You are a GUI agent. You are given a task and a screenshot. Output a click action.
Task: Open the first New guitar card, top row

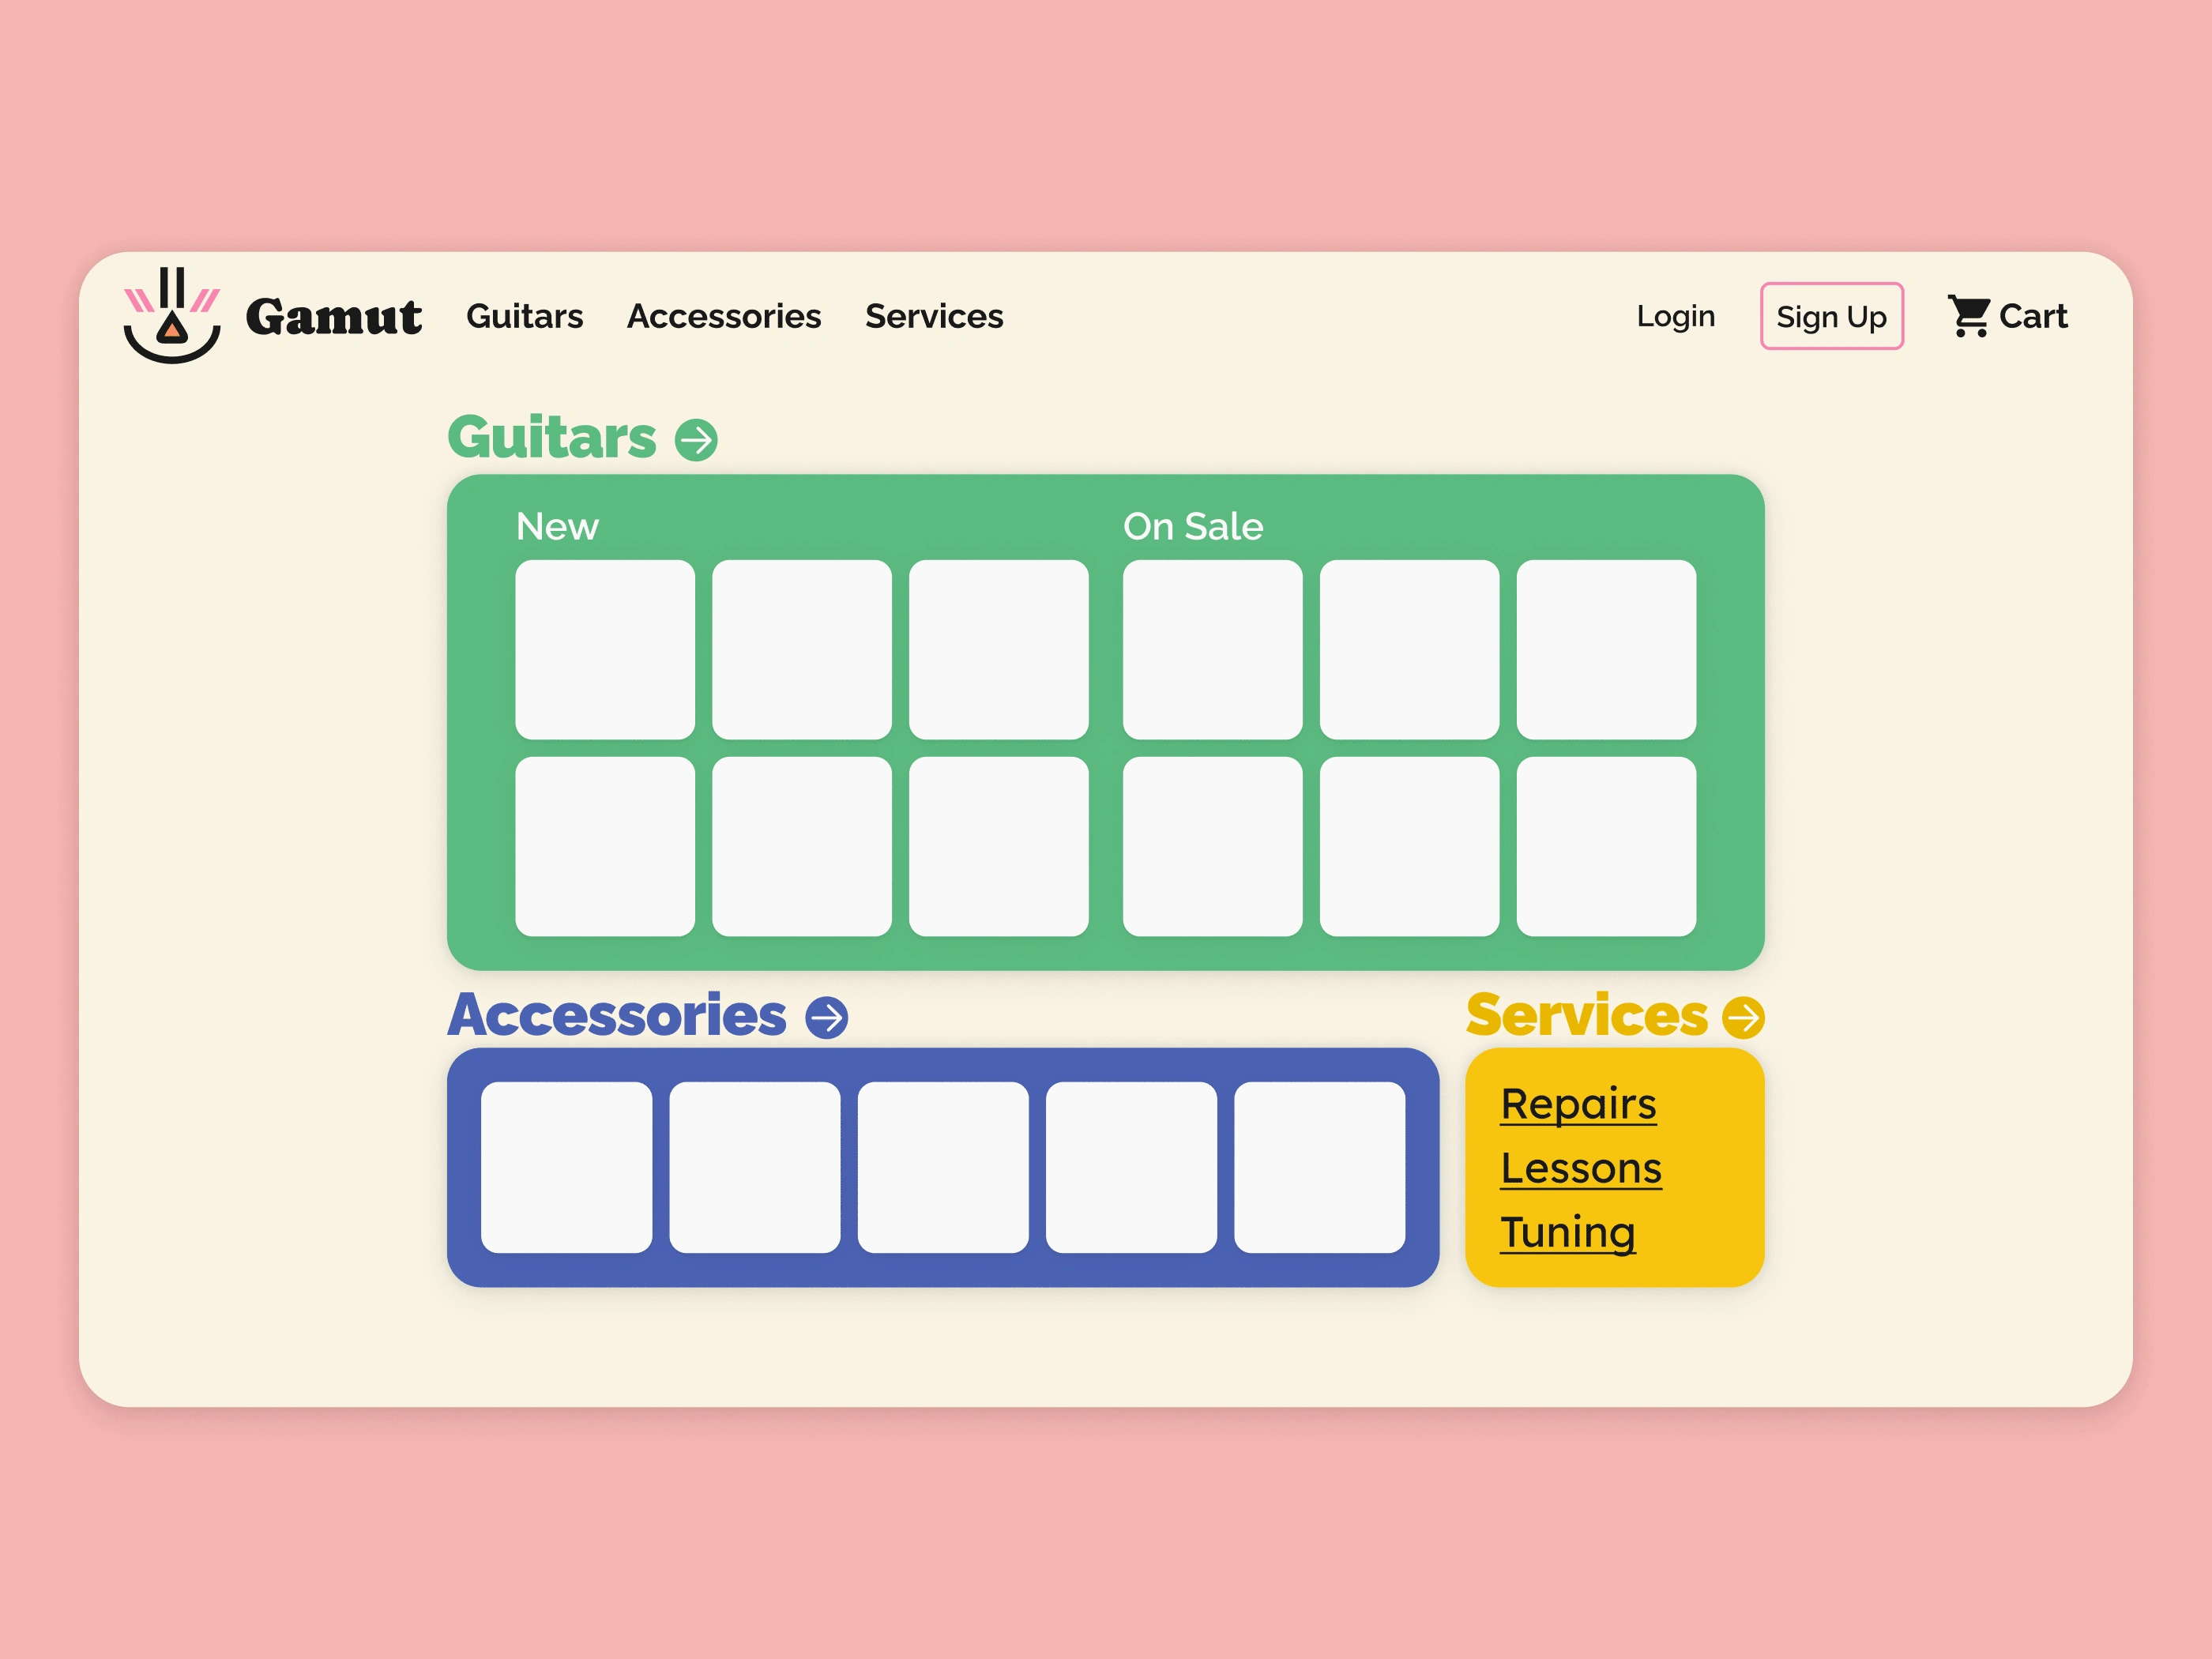(605, 650)
